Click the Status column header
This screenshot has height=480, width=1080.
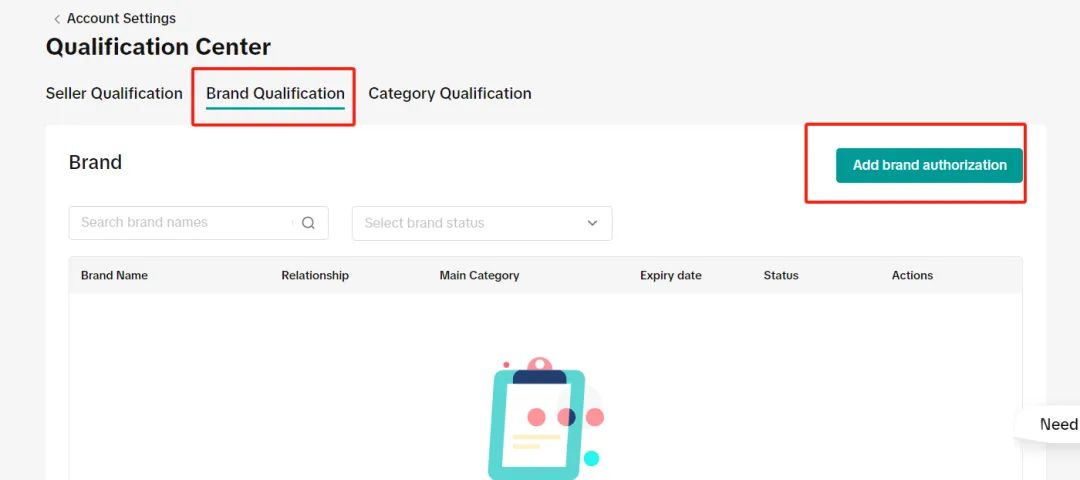pyautogui.click(x=781, y=275)
